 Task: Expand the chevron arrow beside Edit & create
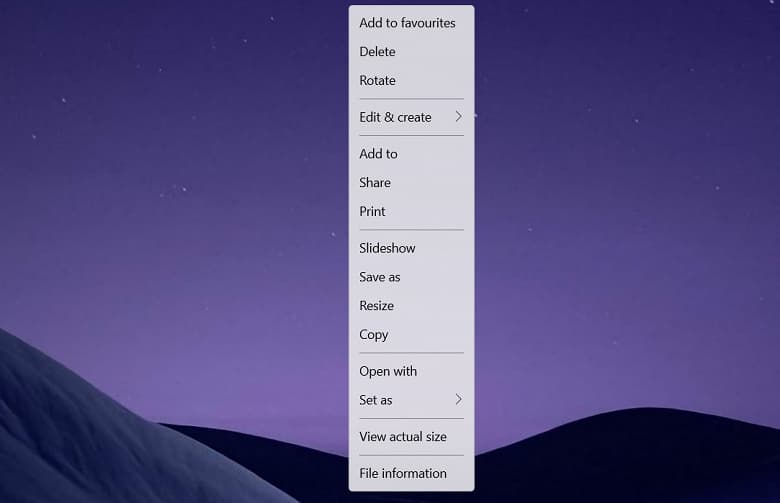[458, 117]
